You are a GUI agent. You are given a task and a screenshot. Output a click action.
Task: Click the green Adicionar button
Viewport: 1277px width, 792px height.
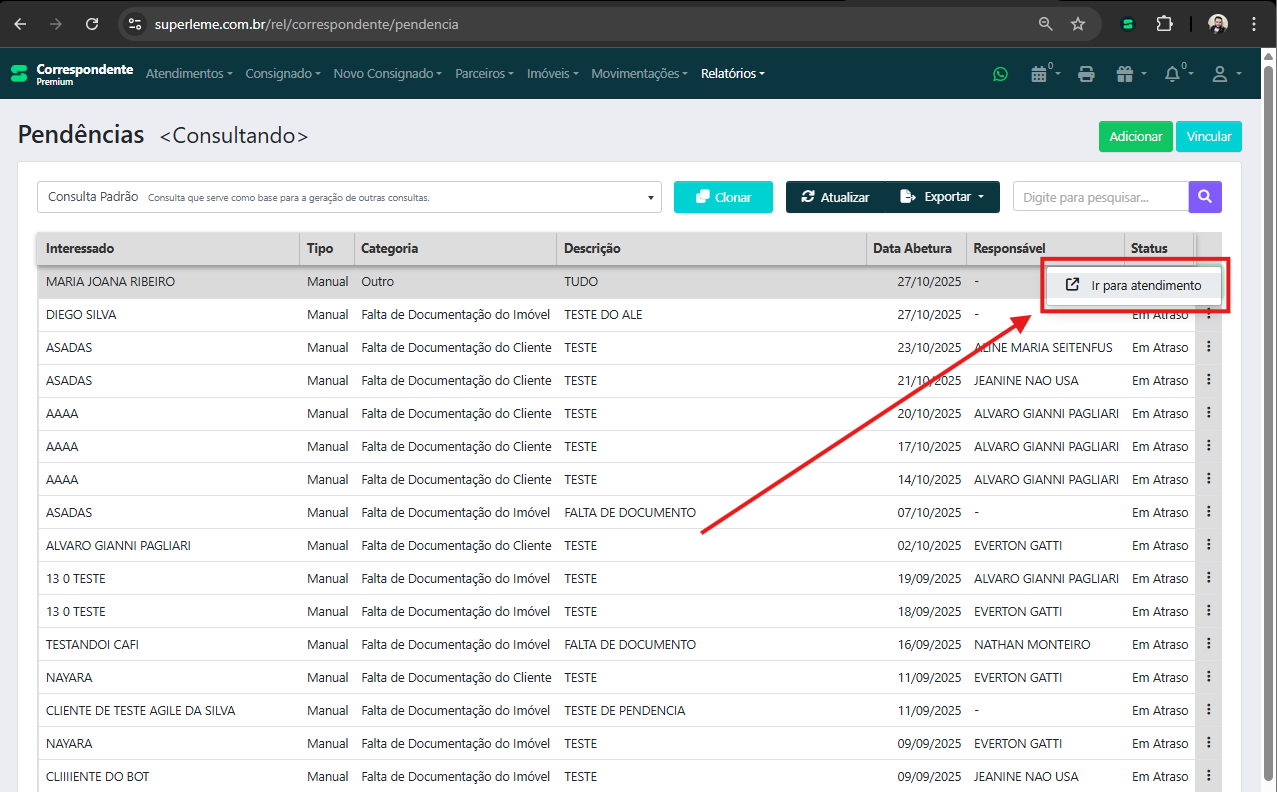[1135, 137]
